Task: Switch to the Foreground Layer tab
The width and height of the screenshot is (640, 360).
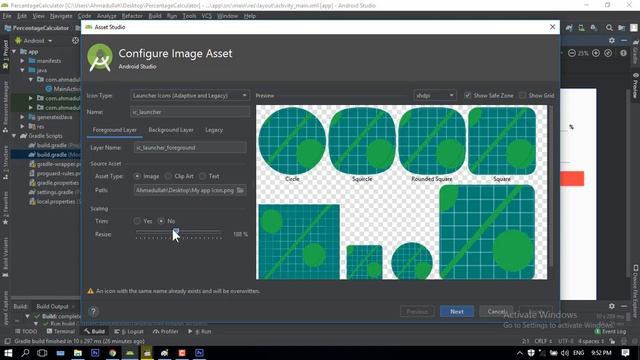Action: point(115,130)
